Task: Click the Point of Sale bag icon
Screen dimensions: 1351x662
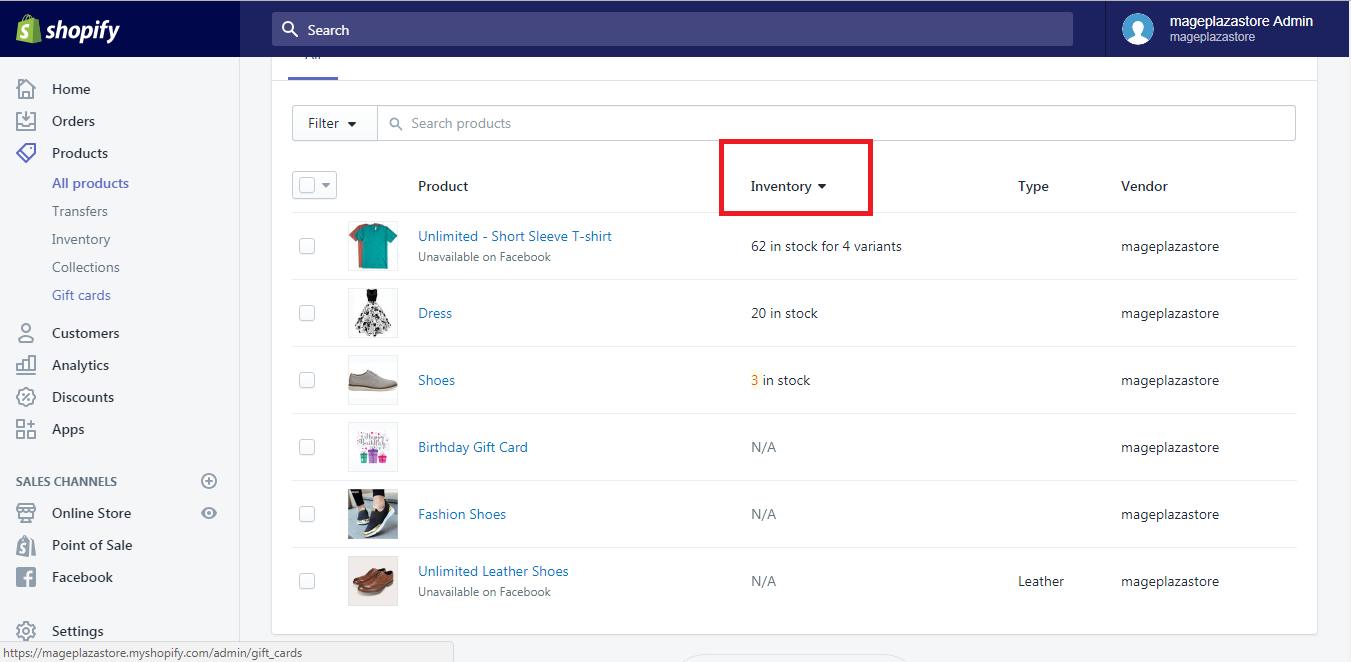Action: (26, 545)
